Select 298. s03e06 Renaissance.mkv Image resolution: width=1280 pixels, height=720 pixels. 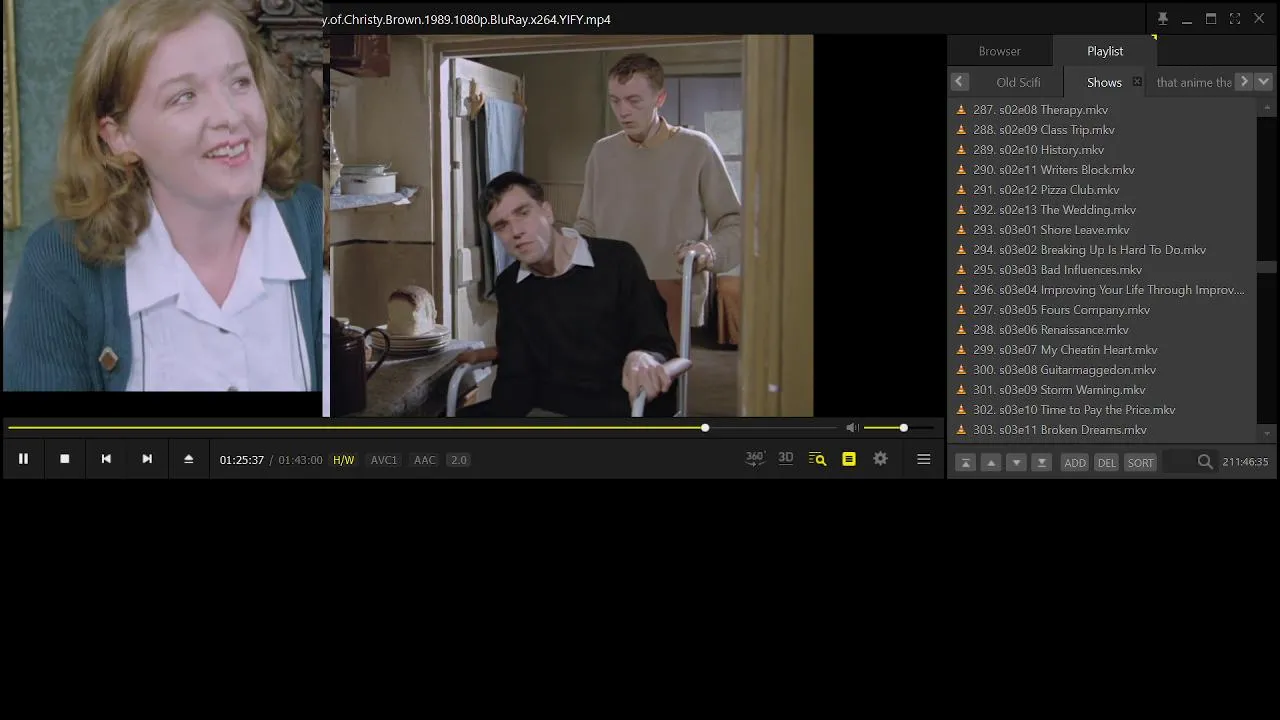(1102, 330)
